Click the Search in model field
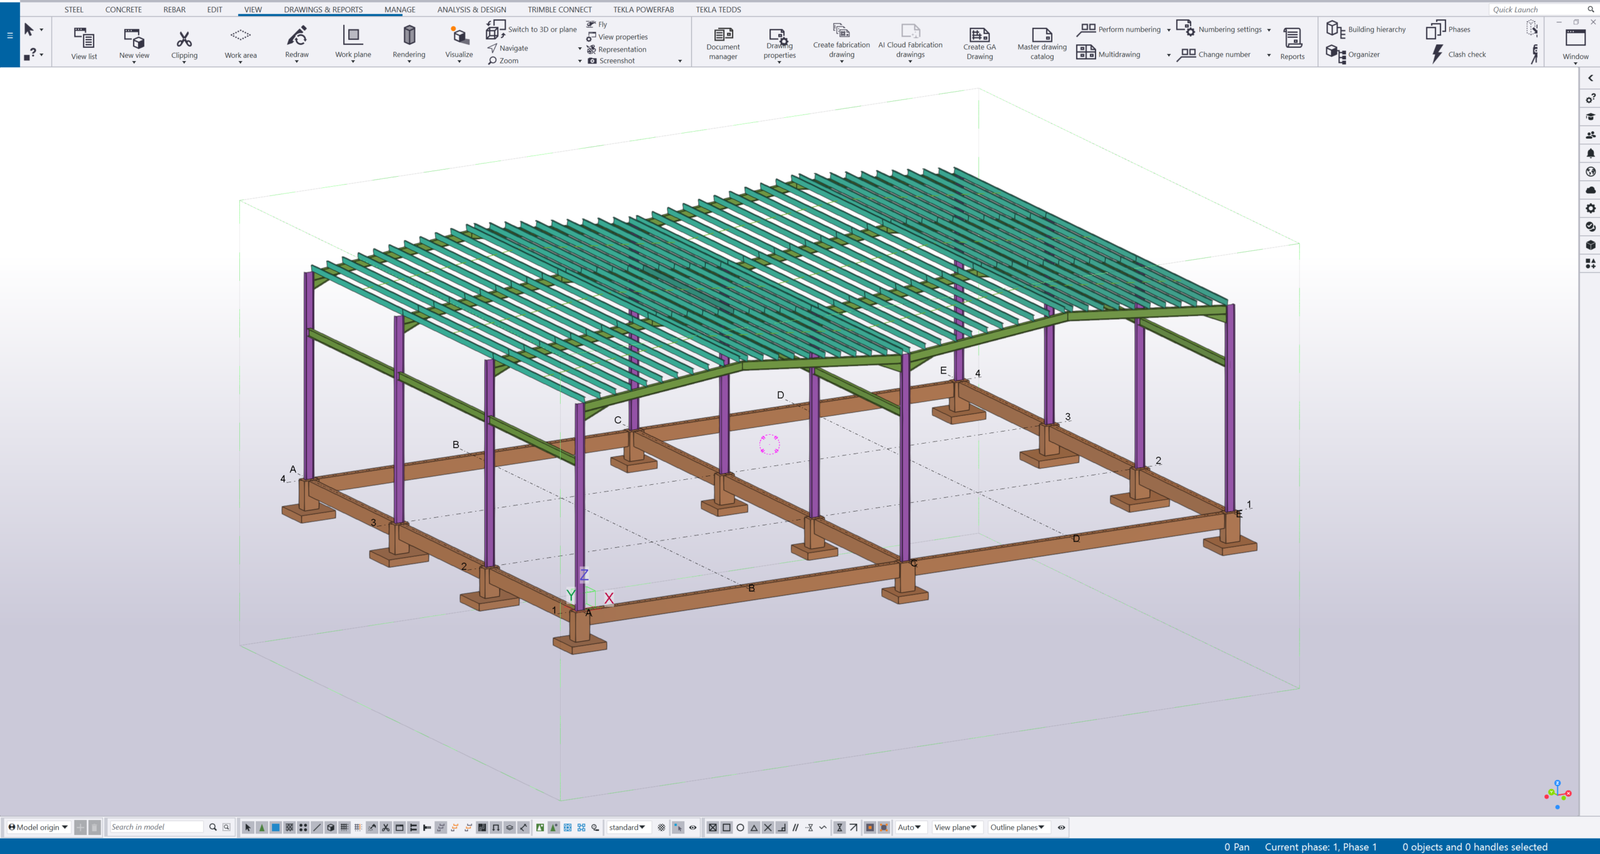Viewport: 1600px width, 854px height. click(156, 827)
